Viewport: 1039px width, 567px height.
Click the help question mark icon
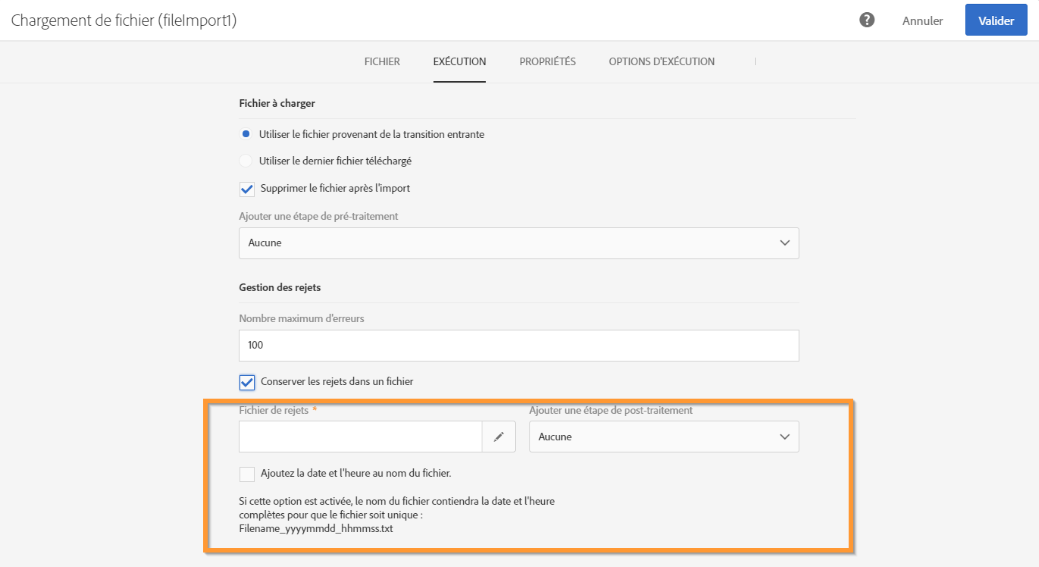pyautogui.click(x=868, y=20)
